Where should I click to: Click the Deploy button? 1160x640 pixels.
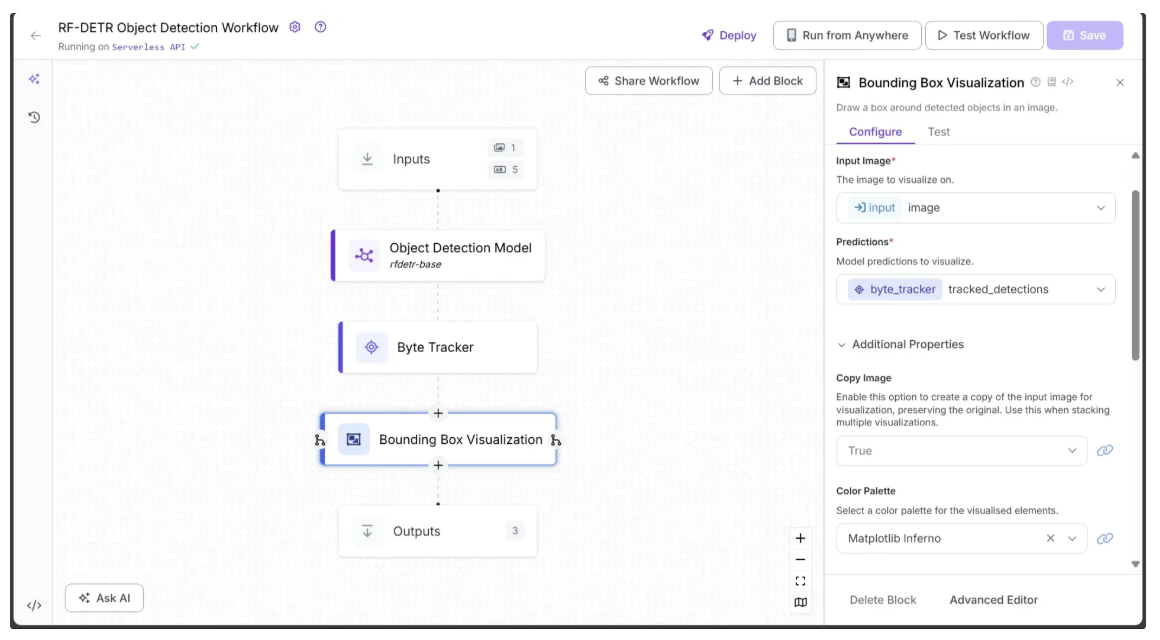729,35
